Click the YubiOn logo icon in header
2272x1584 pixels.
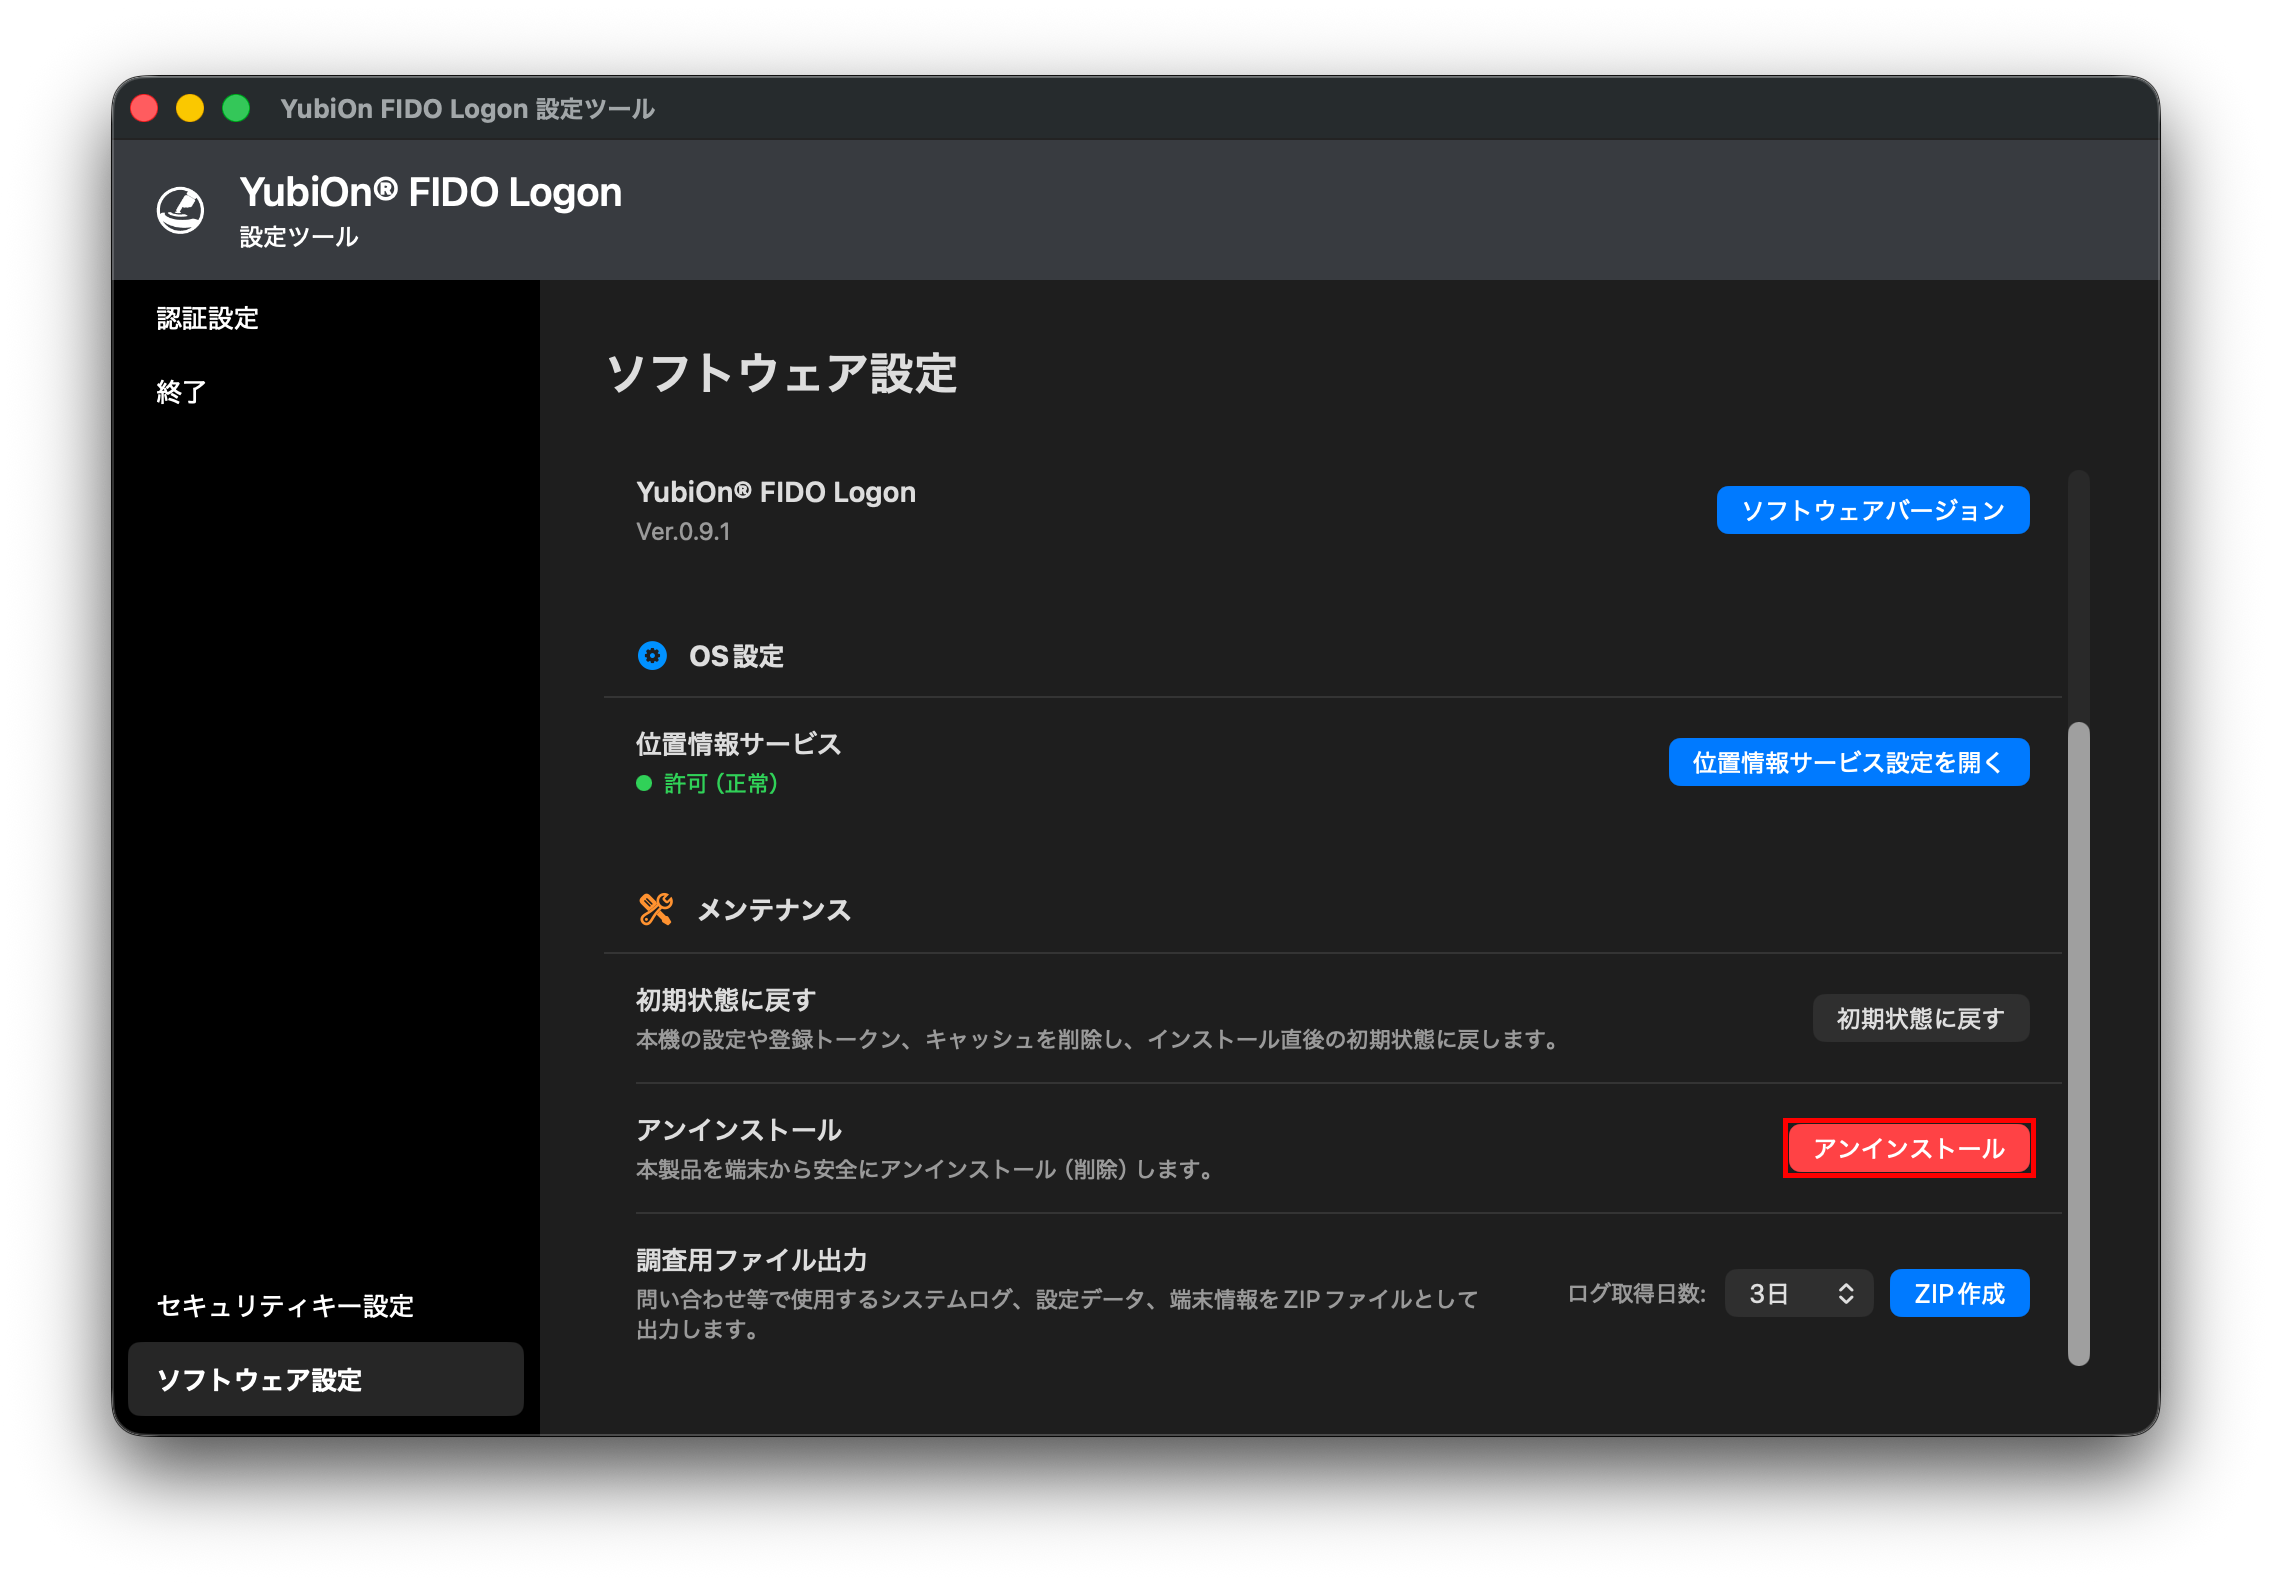pos(181,210)
